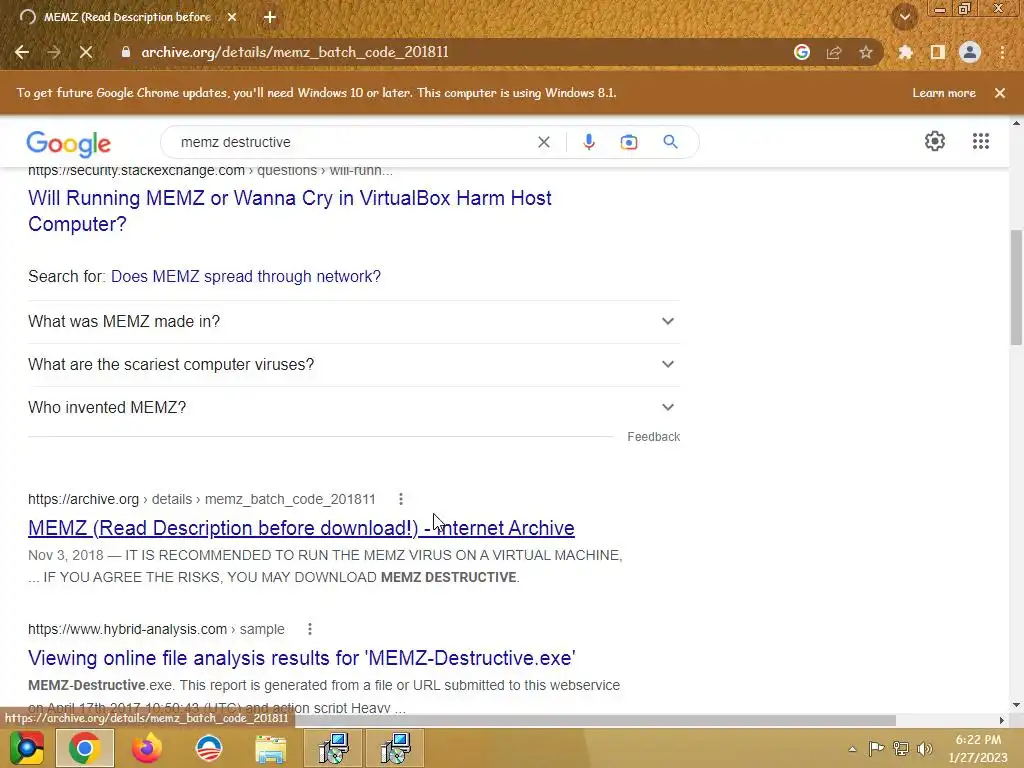Click the Google logo
The image size is (1024, 768).
click(x=69, y=144)
